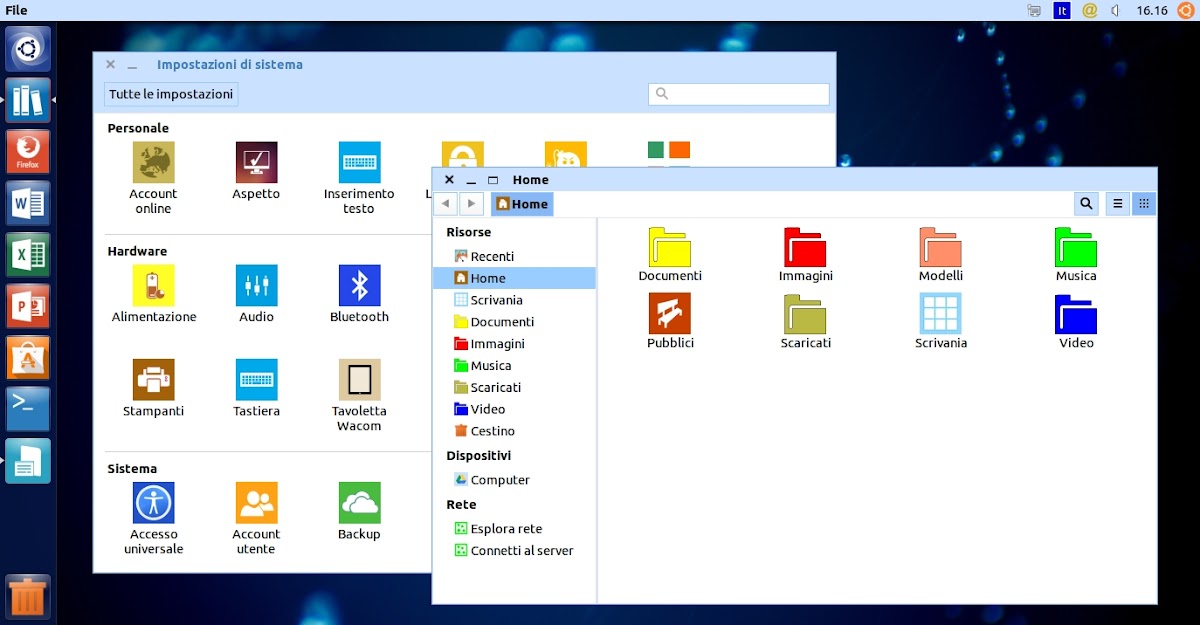
Task: Open the volume indicator menu
Action: (1116, 10)
